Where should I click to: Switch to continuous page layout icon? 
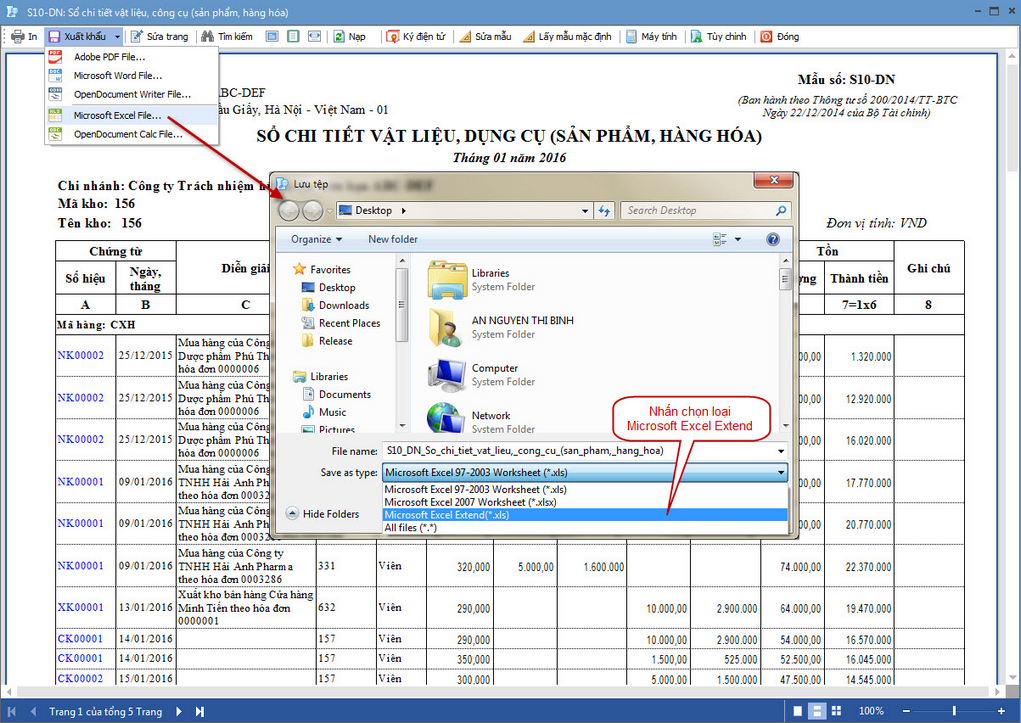(817, 711)
